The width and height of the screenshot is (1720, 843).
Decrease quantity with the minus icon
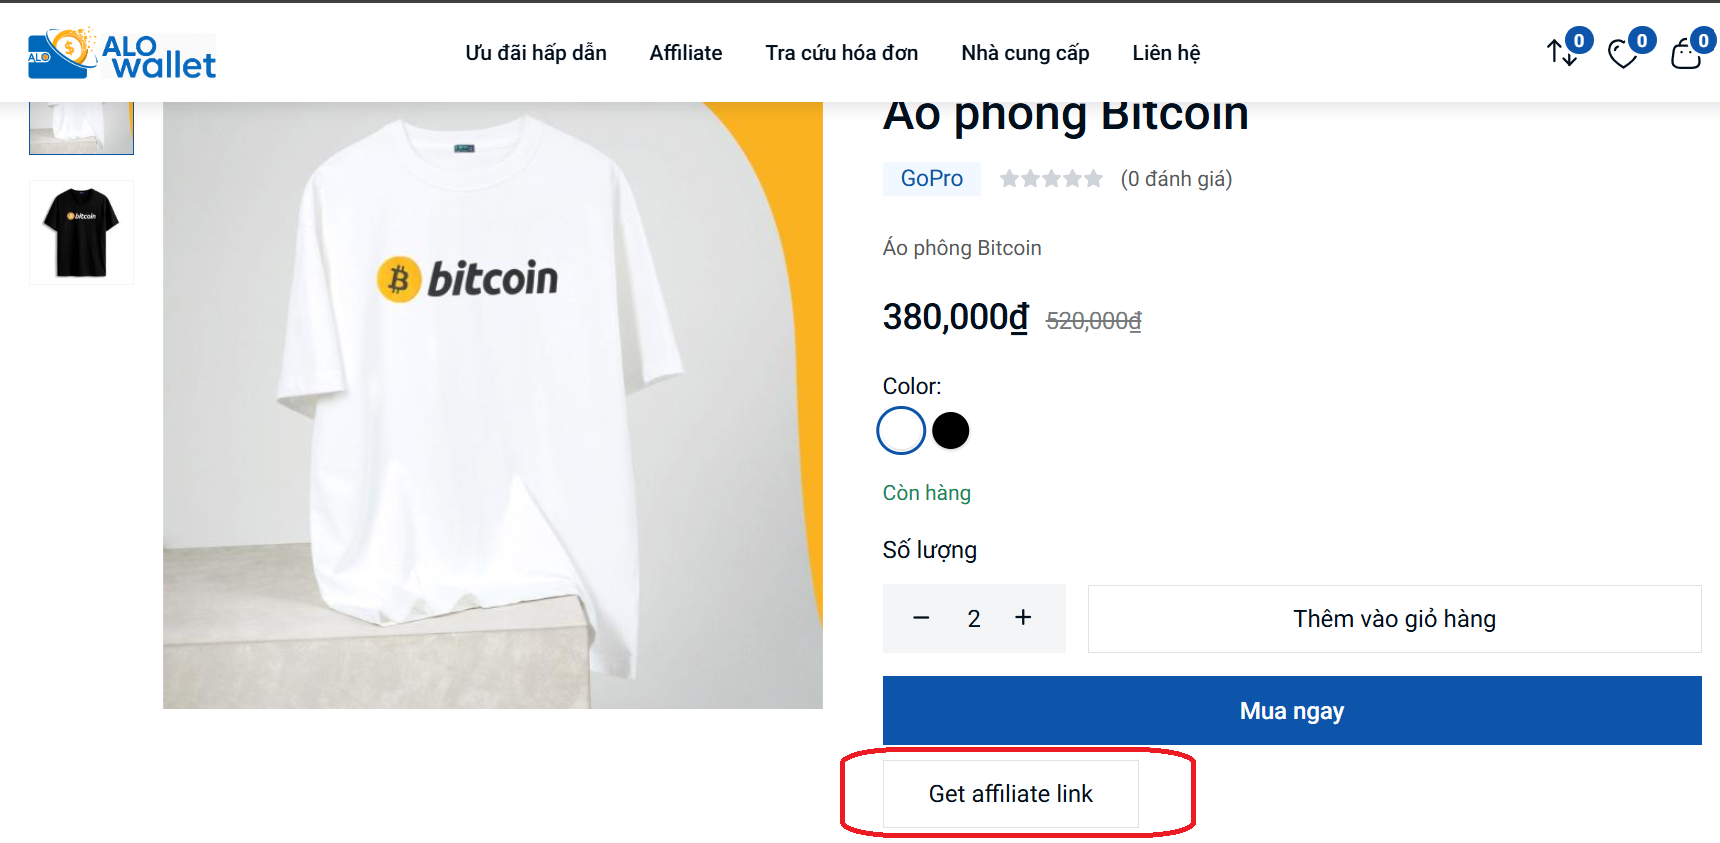921,618
